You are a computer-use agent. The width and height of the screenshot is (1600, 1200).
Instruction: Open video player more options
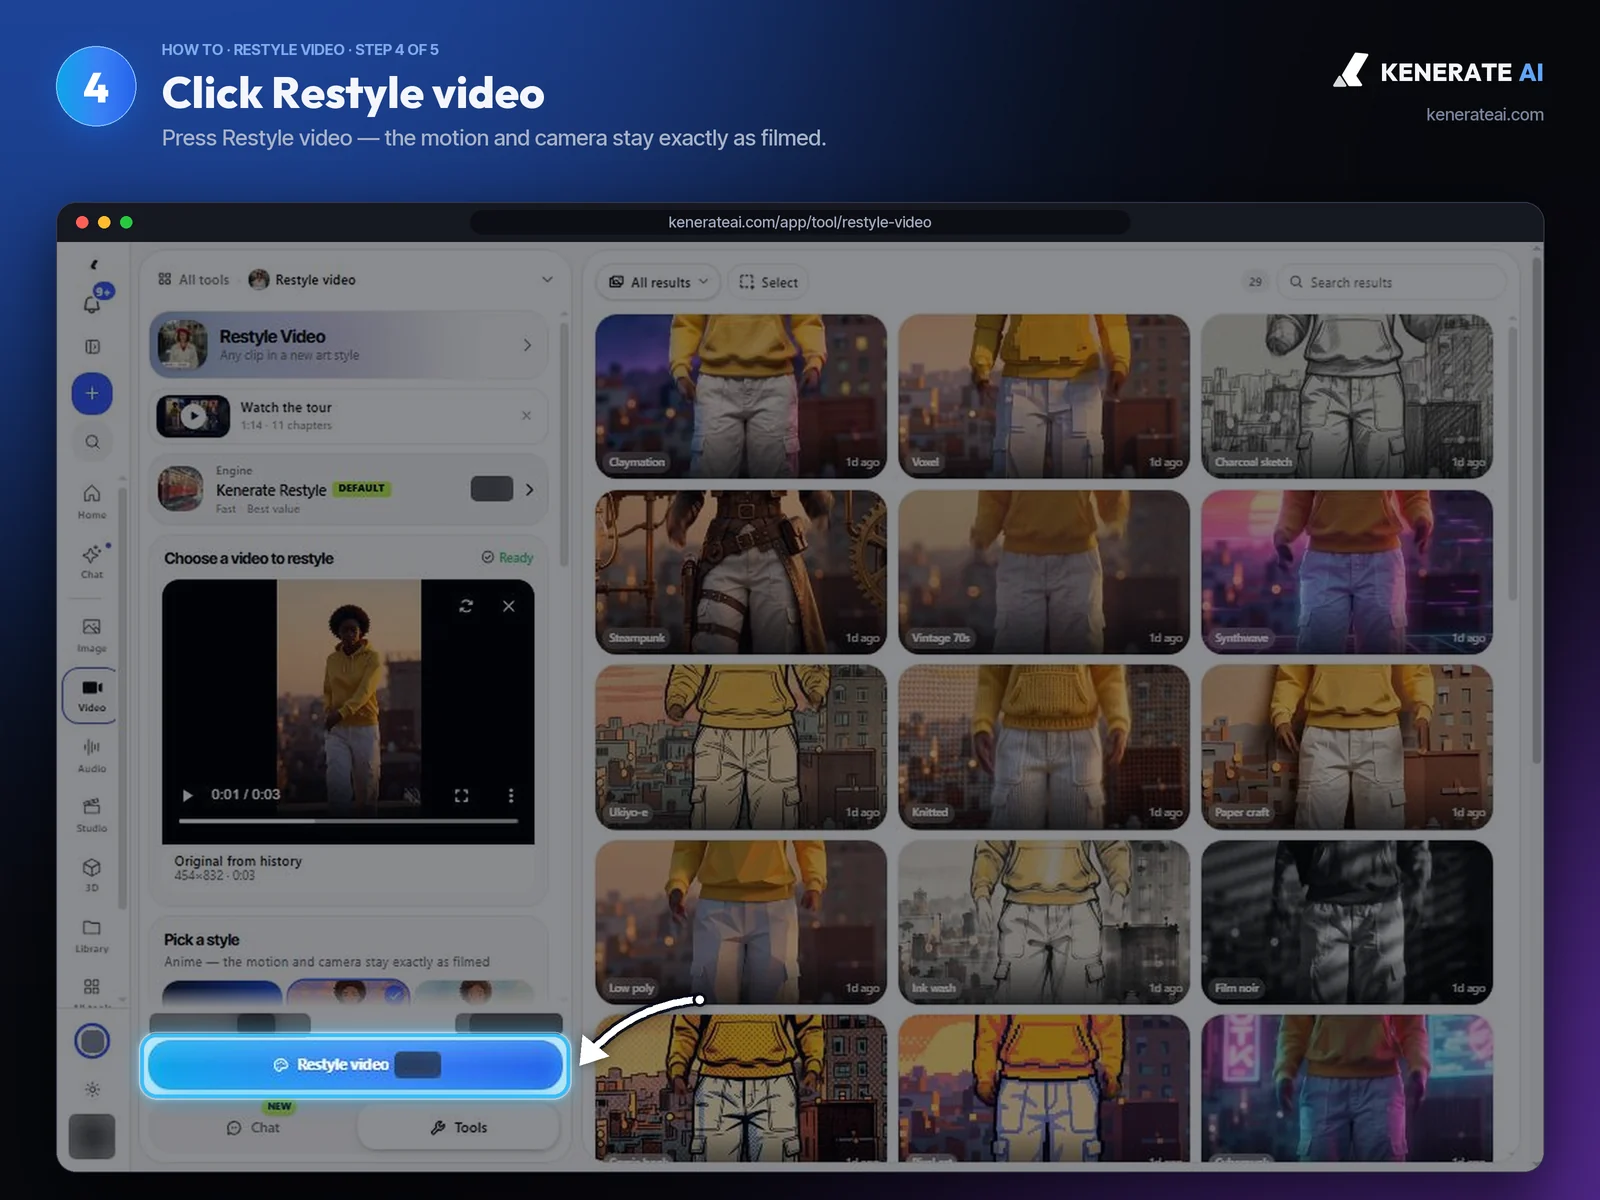pos(511,795)
